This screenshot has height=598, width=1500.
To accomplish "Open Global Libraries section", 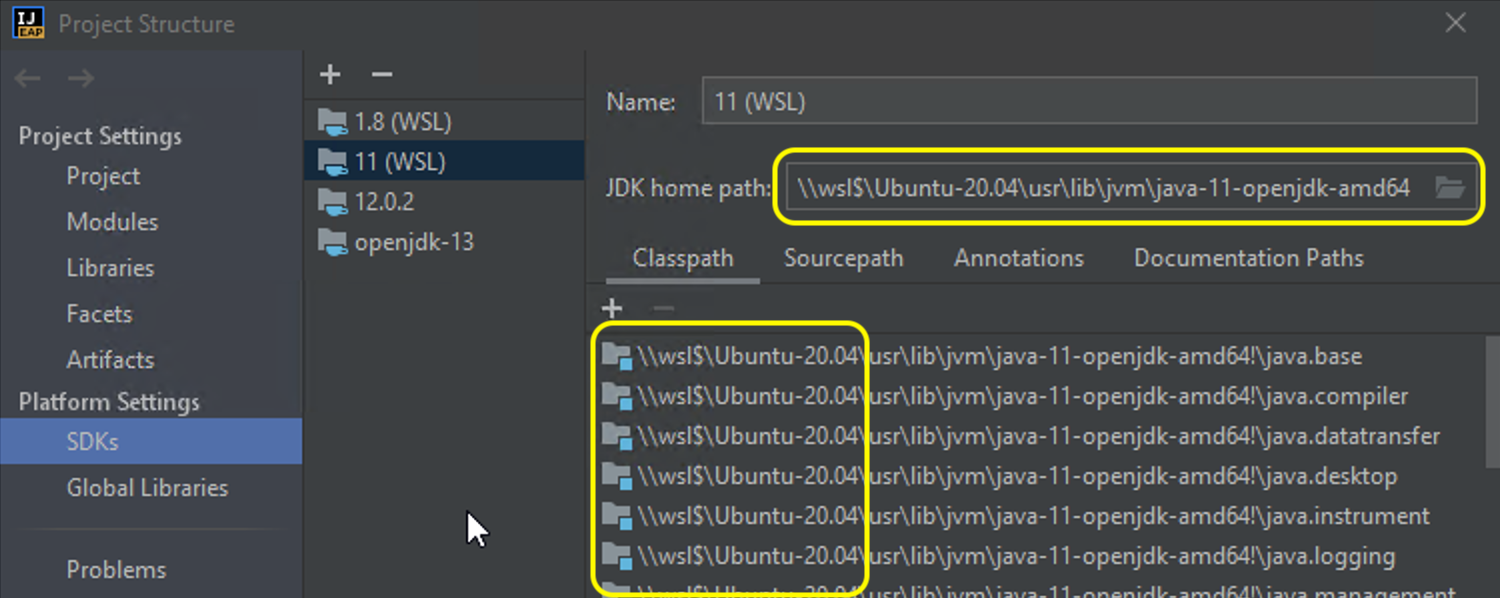I will pyautogui.click(x=147, y=488).
